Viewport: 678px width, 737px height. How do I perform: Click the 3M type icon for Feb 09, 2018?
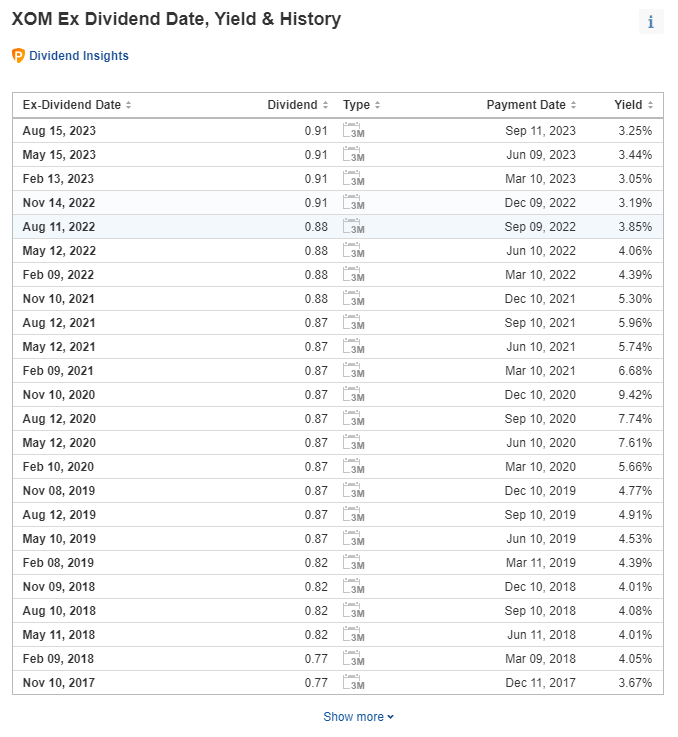354,658
